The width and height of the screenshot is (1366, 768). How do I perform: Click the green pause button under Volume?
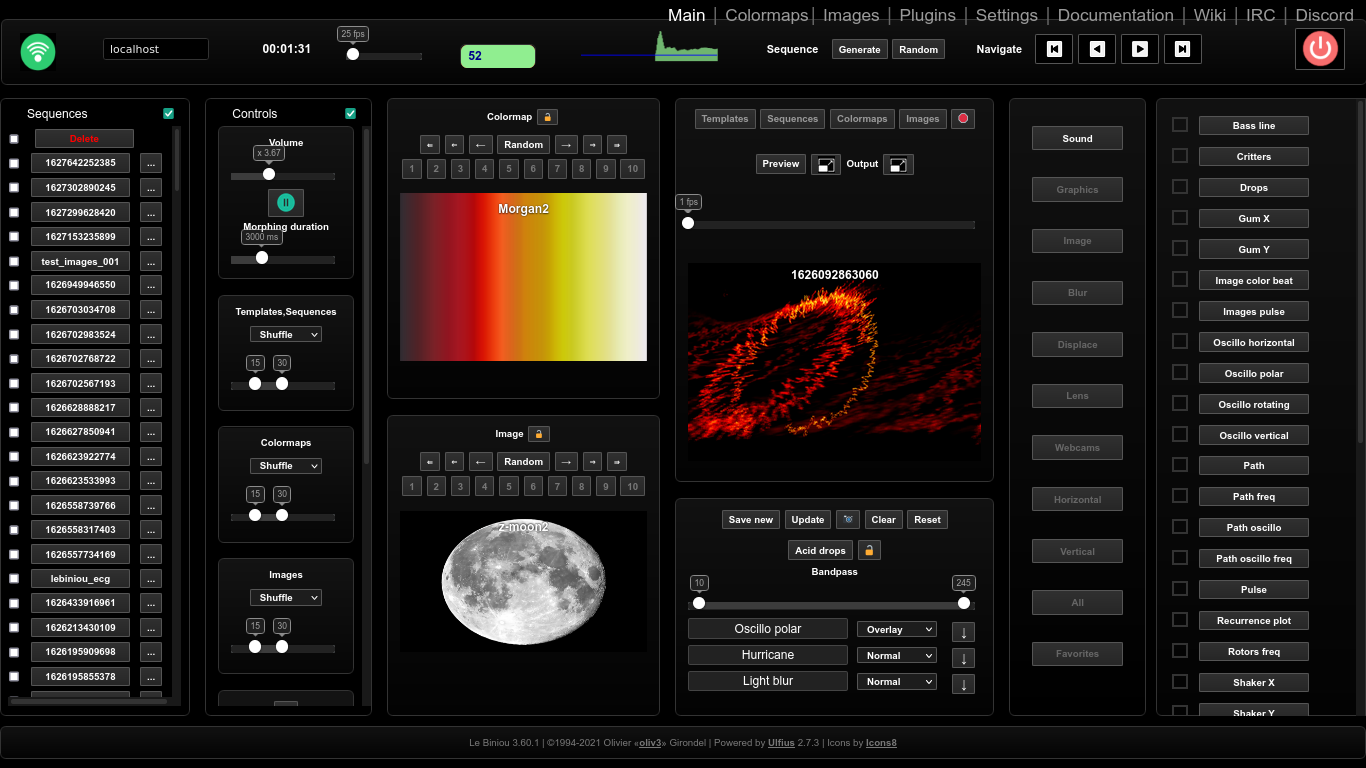[286, 203]
